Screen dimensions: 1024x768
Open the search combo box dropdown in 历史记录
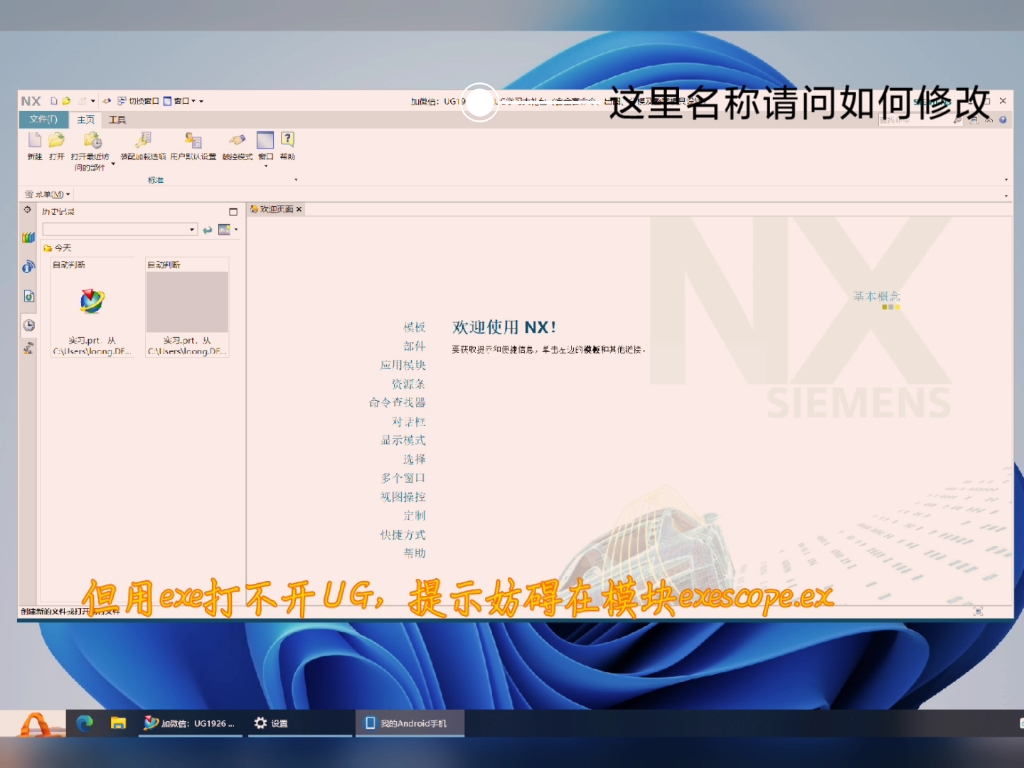(191, 229)
